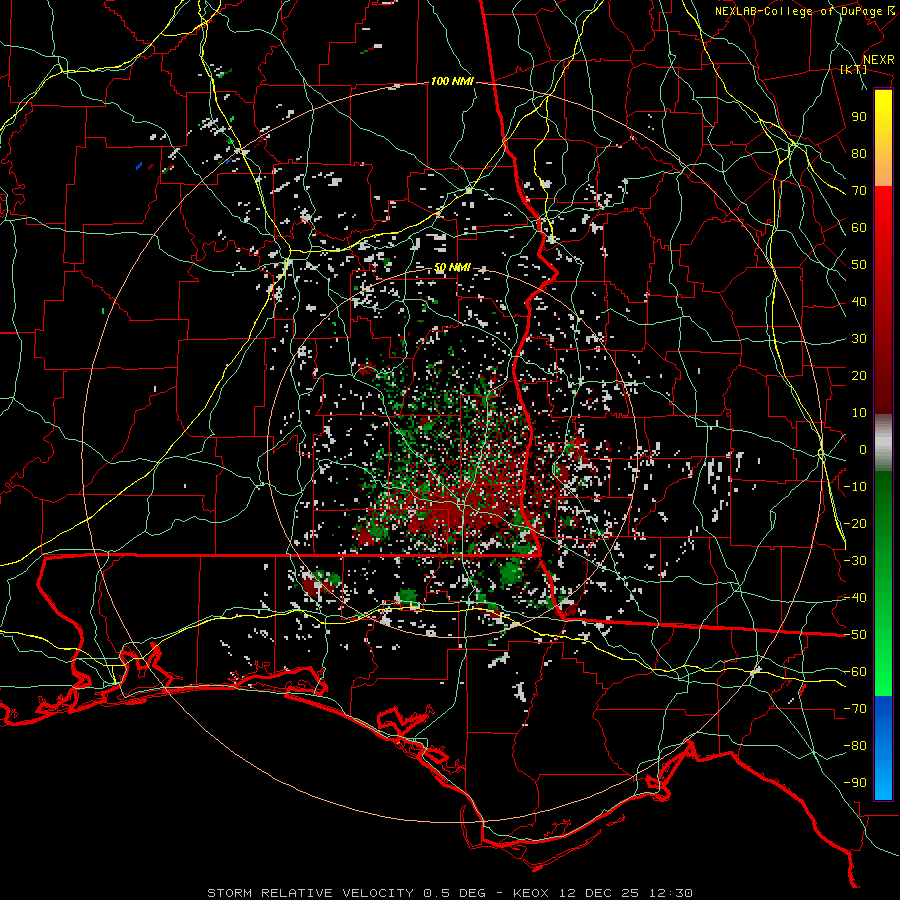Click the 40 value on velocity scale
900x900 pixels.
[859, 301]
